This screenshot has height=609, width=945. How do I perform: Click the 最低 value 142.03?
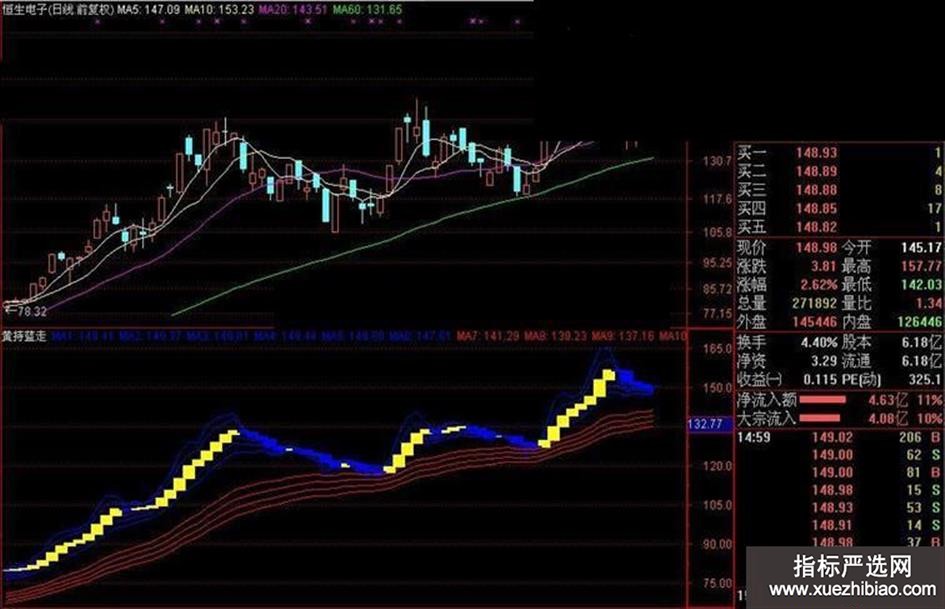(x=921, y=284)
